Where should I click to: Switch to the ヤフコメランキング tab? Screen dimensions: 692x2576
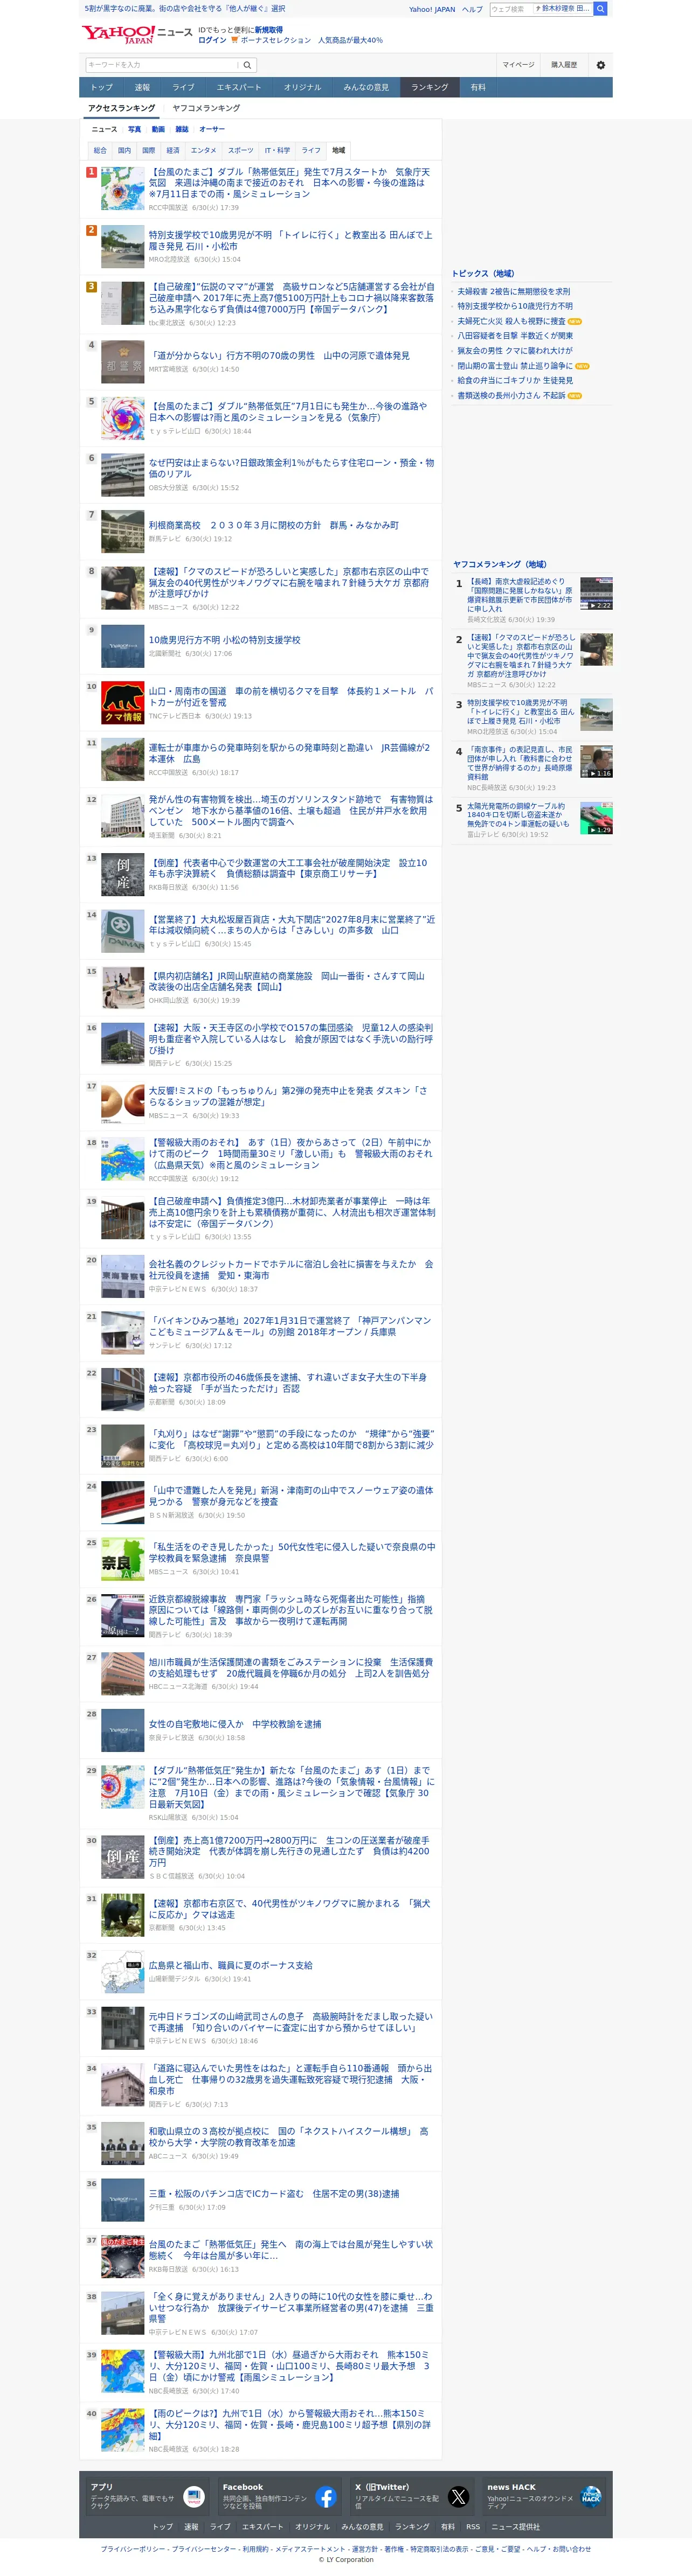click(206, 108)
